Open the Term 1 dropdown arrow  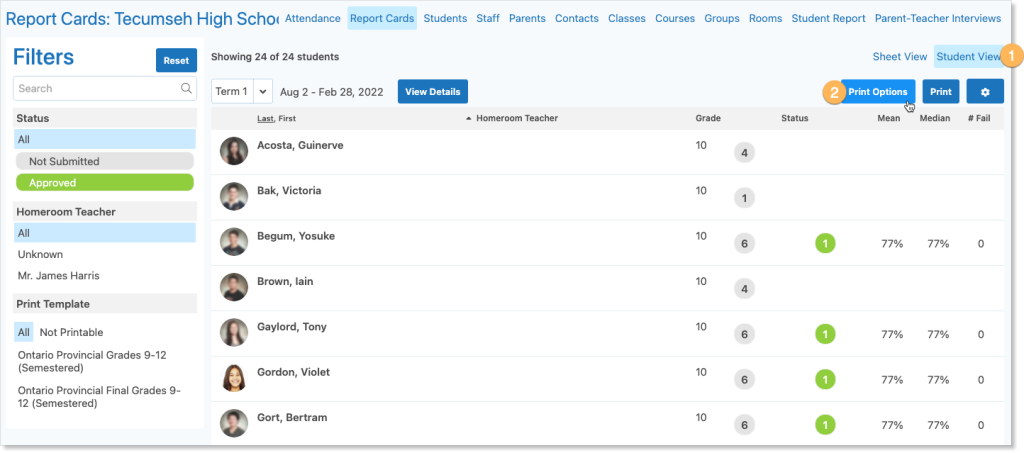(263, 92)
